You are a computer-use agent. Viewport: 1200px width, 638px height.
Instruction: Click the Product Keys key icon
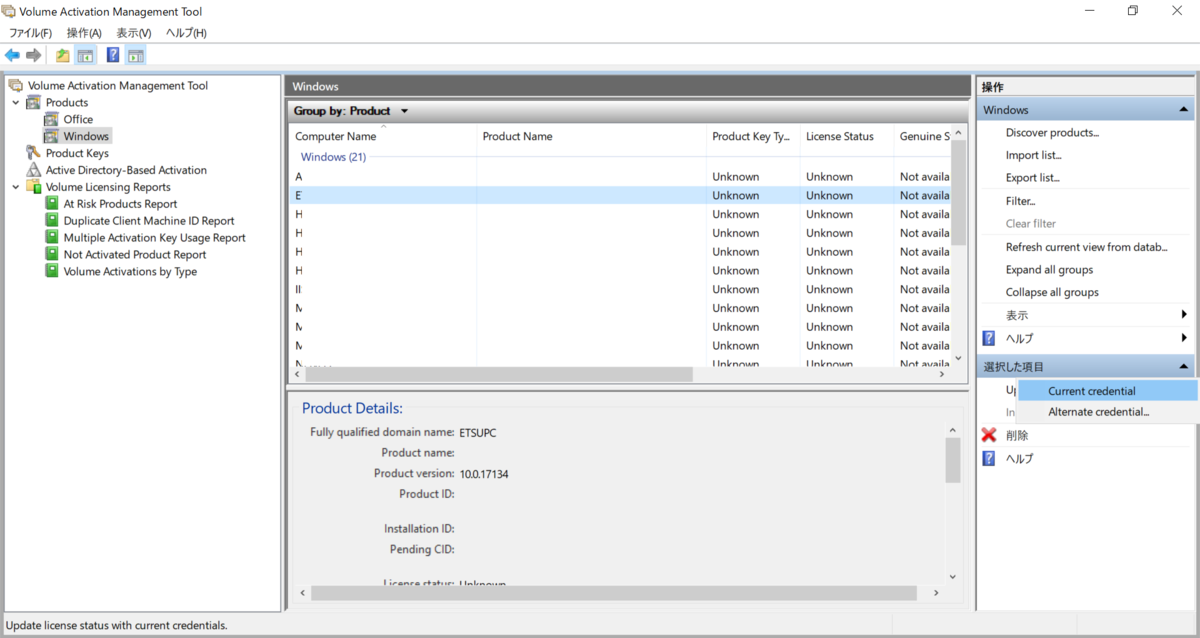click(x=34, y=153)
